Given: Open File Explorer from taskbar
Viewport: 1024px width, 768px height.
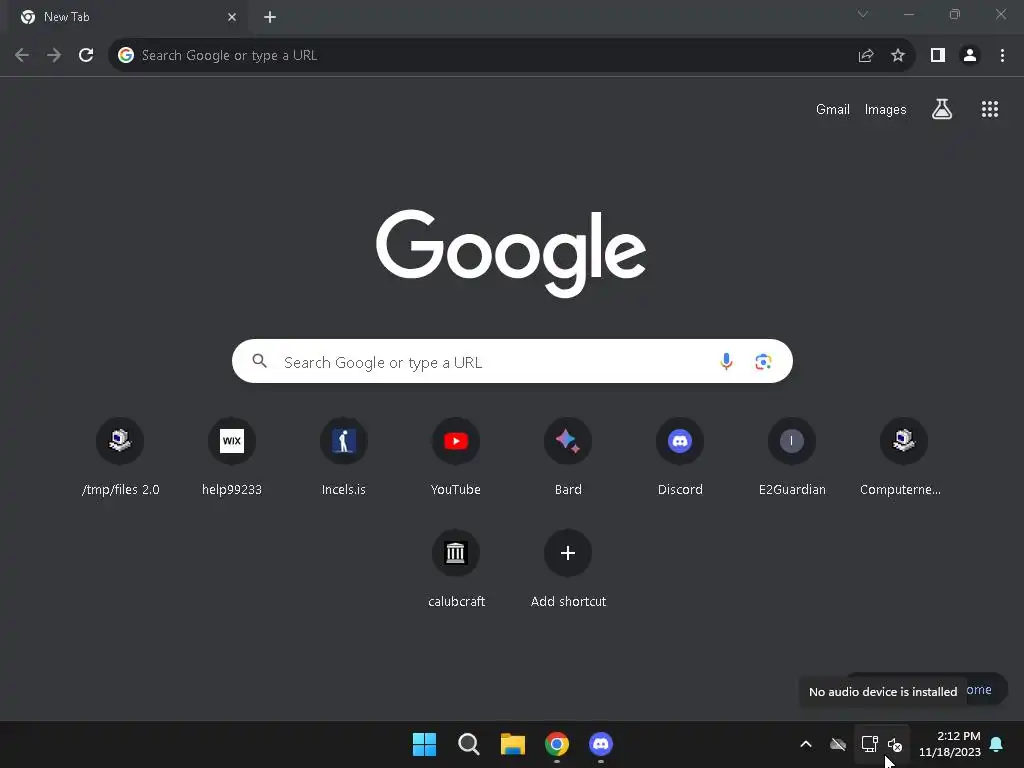Looking at the screenshot, I should coord(513,744).
